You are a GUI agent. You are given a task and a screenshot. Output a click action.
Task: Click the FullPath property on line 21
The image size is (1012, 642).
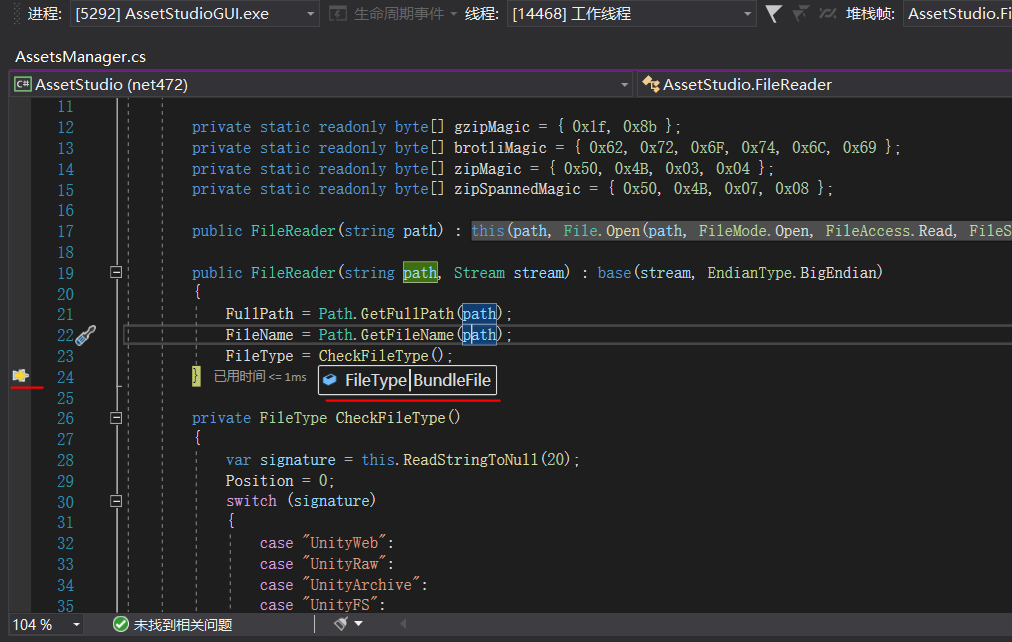259,314
